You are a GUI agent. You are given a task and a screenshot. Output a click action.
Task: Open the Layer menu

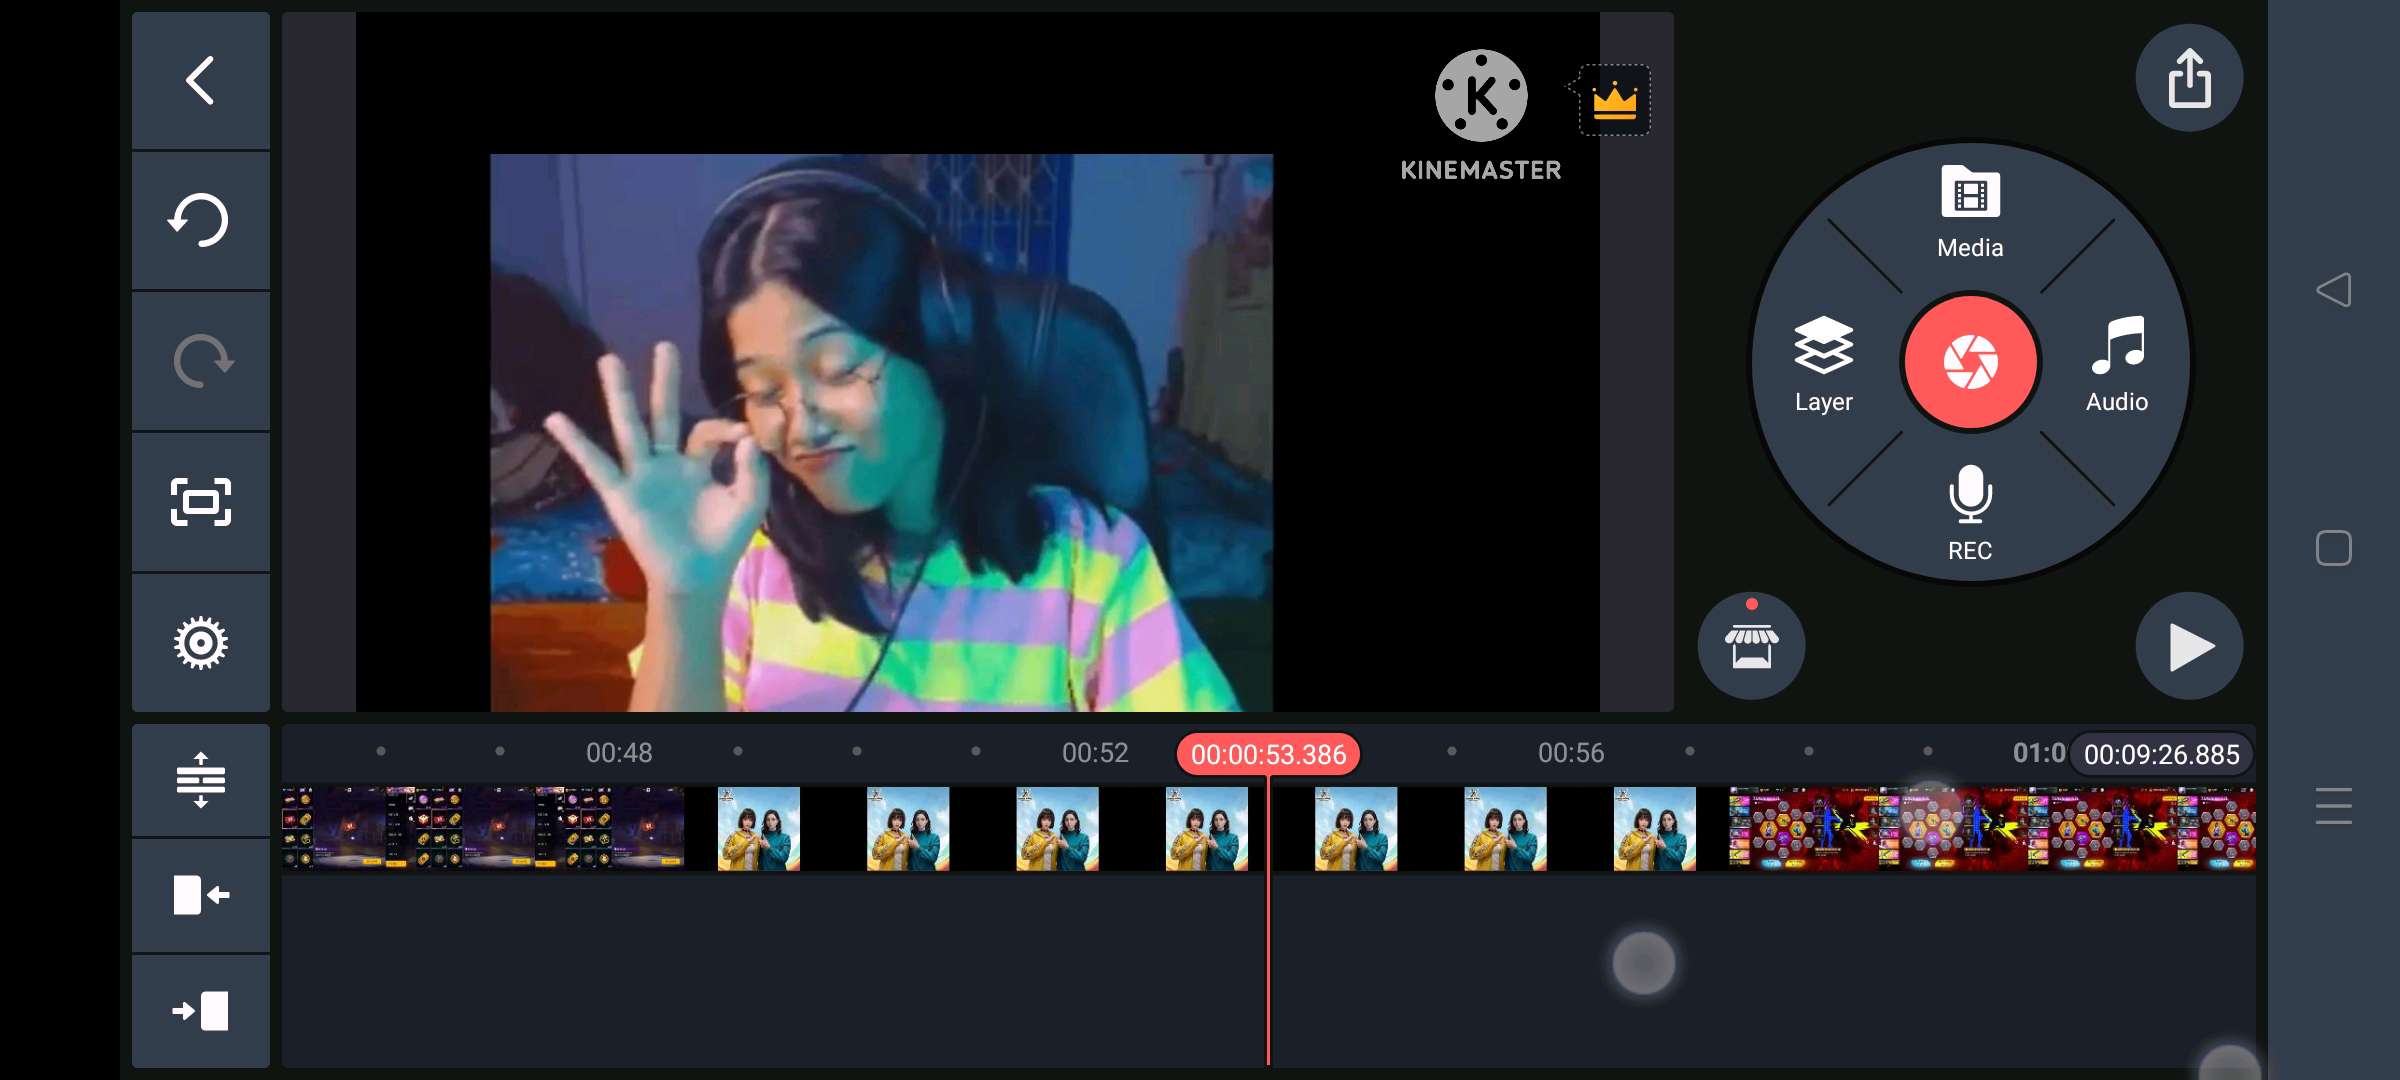[1823, 364]
